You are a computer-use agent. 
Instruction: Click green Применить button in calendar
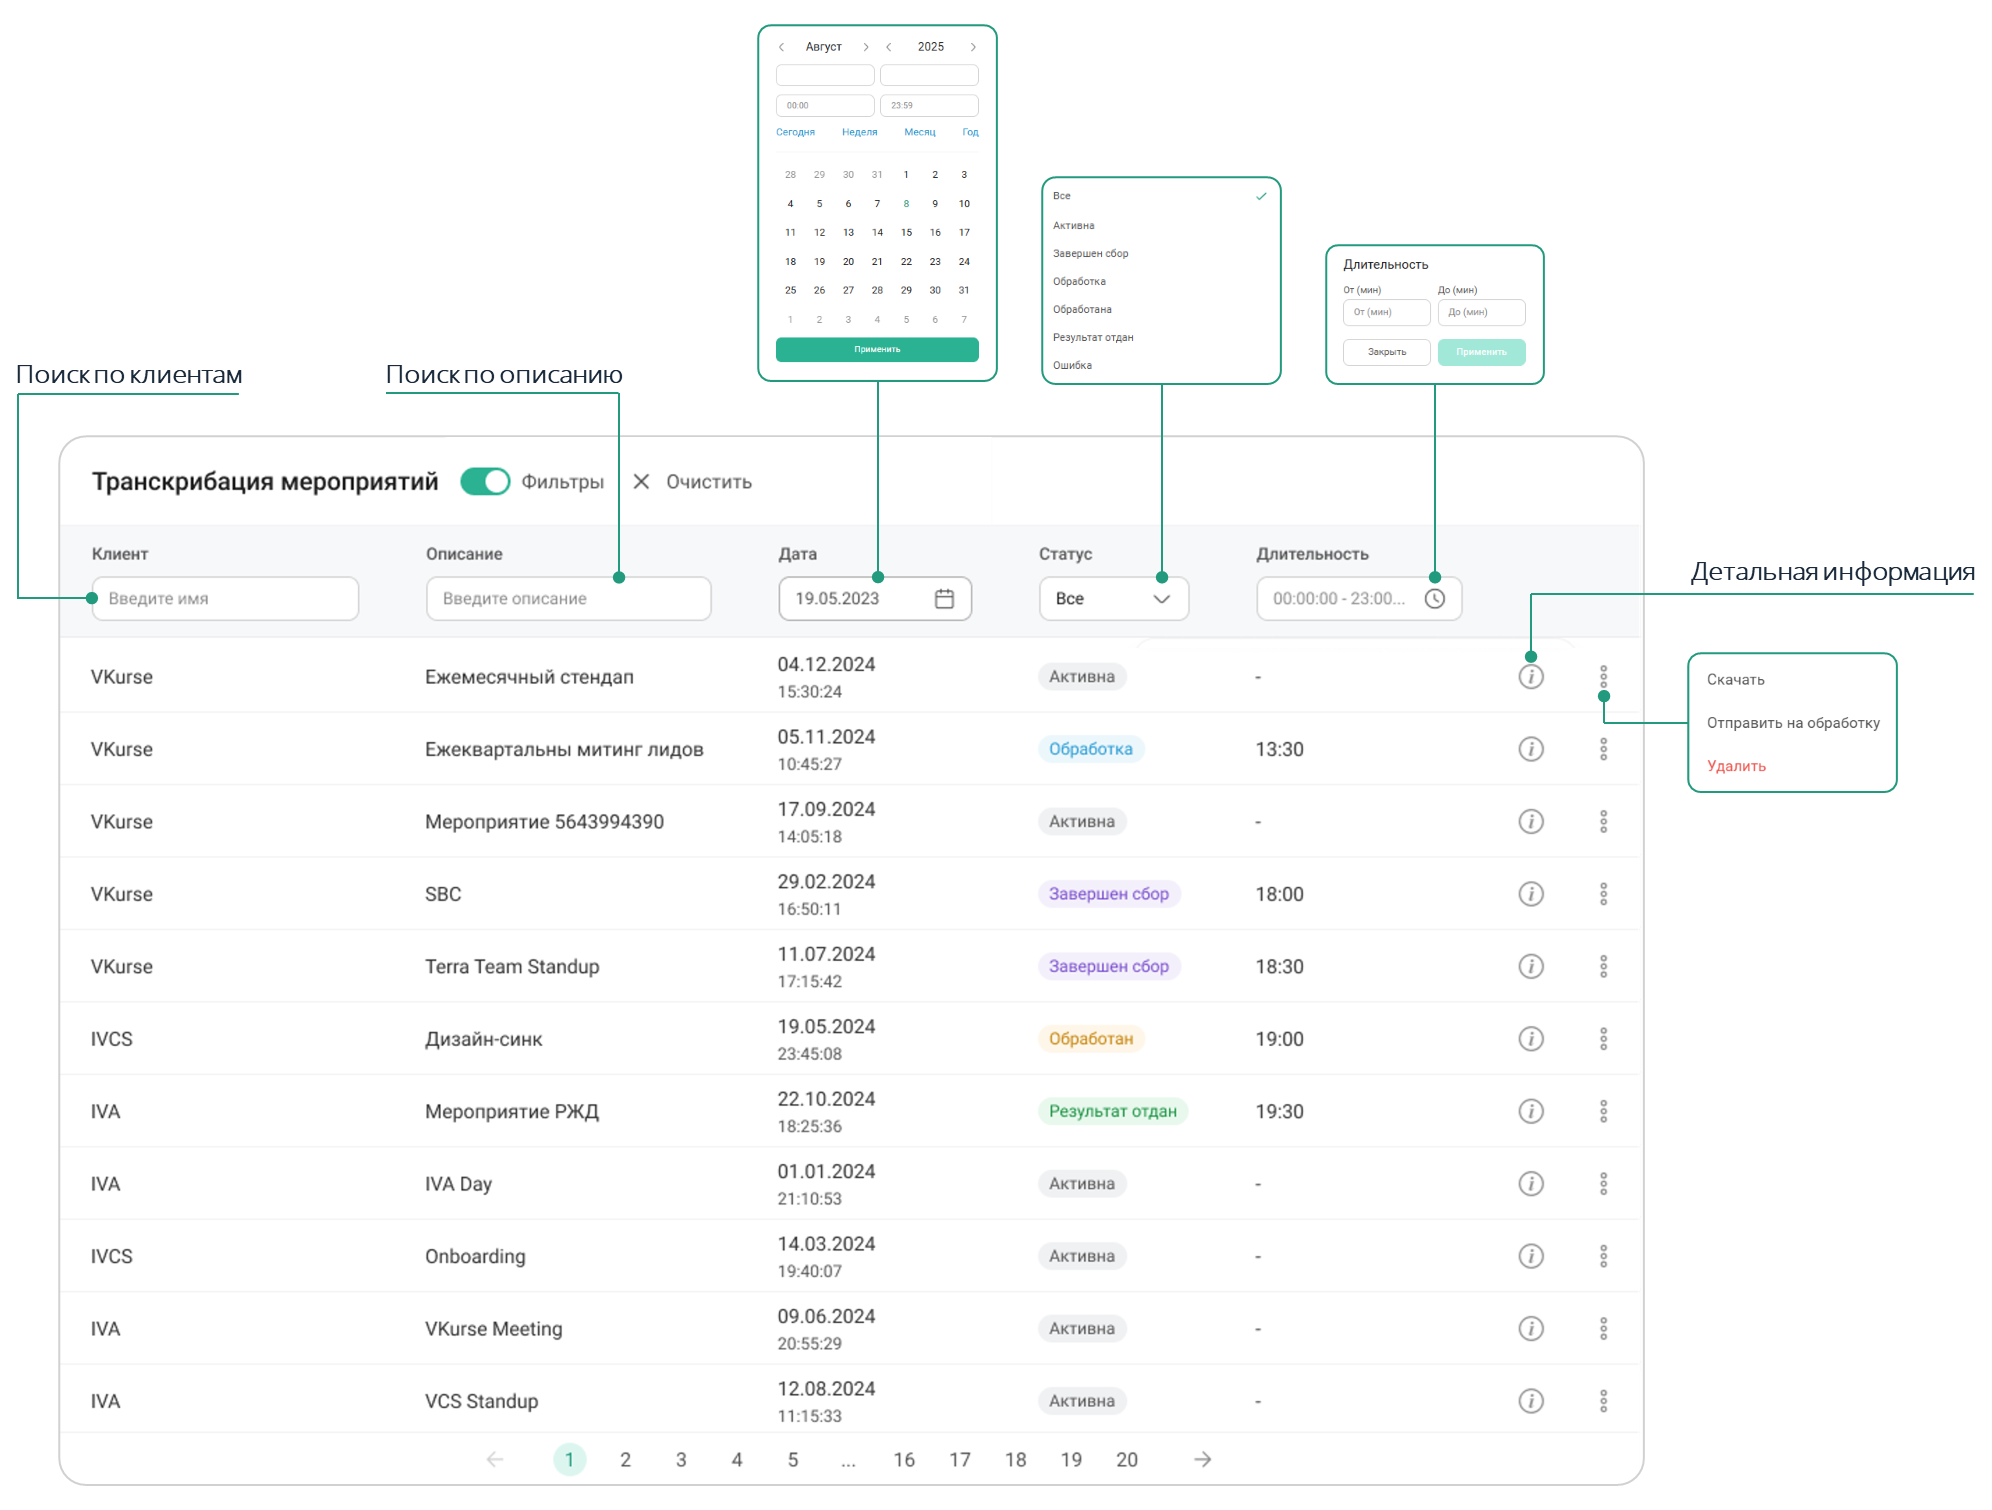877,349
